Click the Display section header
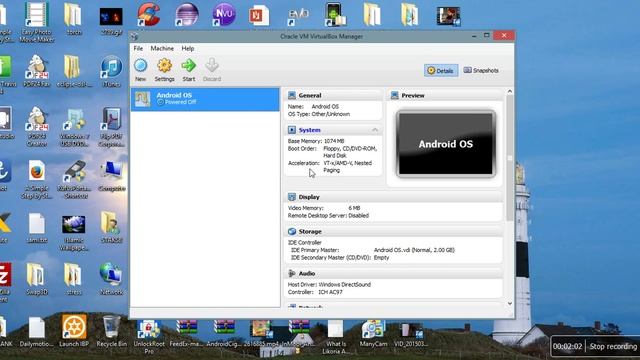The image size is (640, 360). click(393, 197)
